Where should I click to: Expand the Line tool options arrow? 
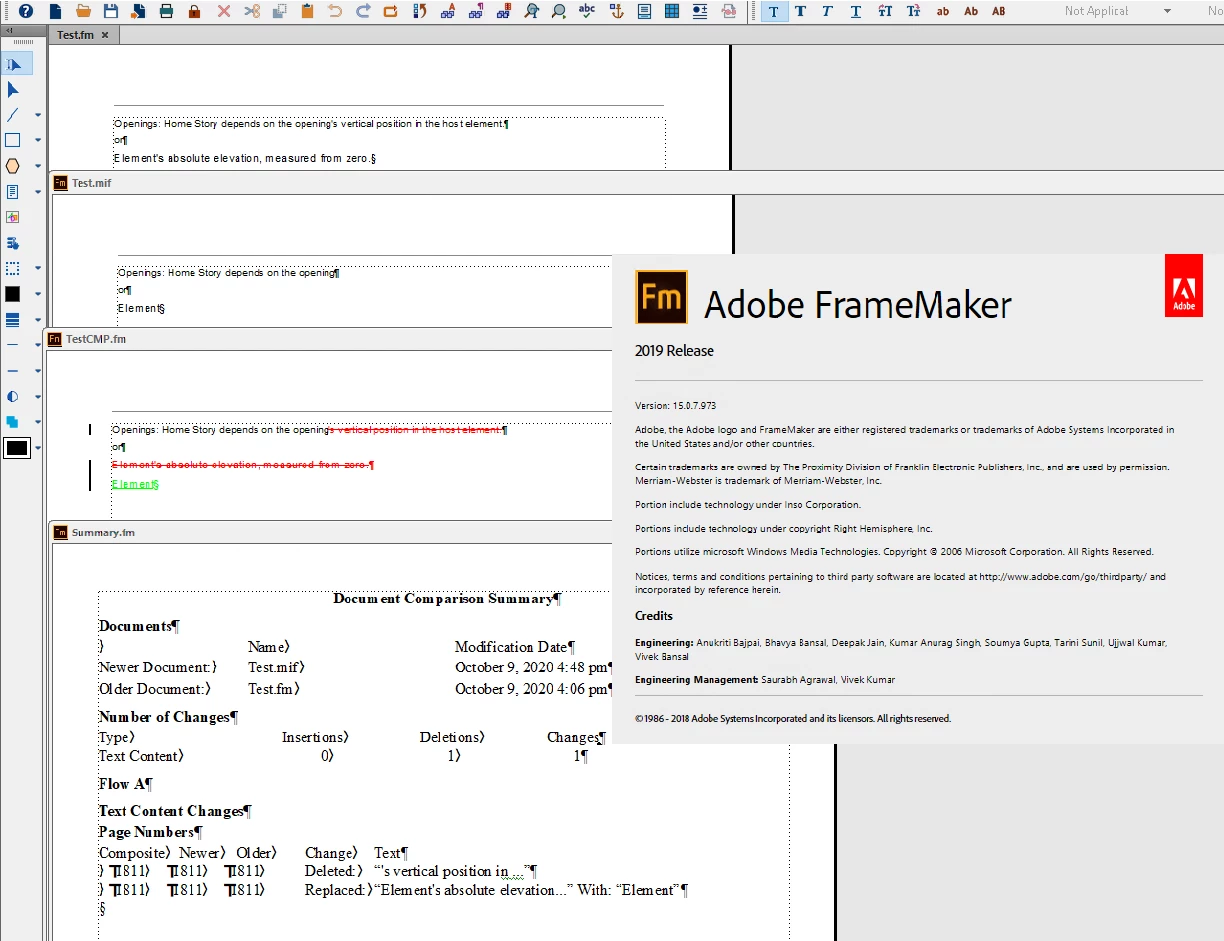[38, 115]
